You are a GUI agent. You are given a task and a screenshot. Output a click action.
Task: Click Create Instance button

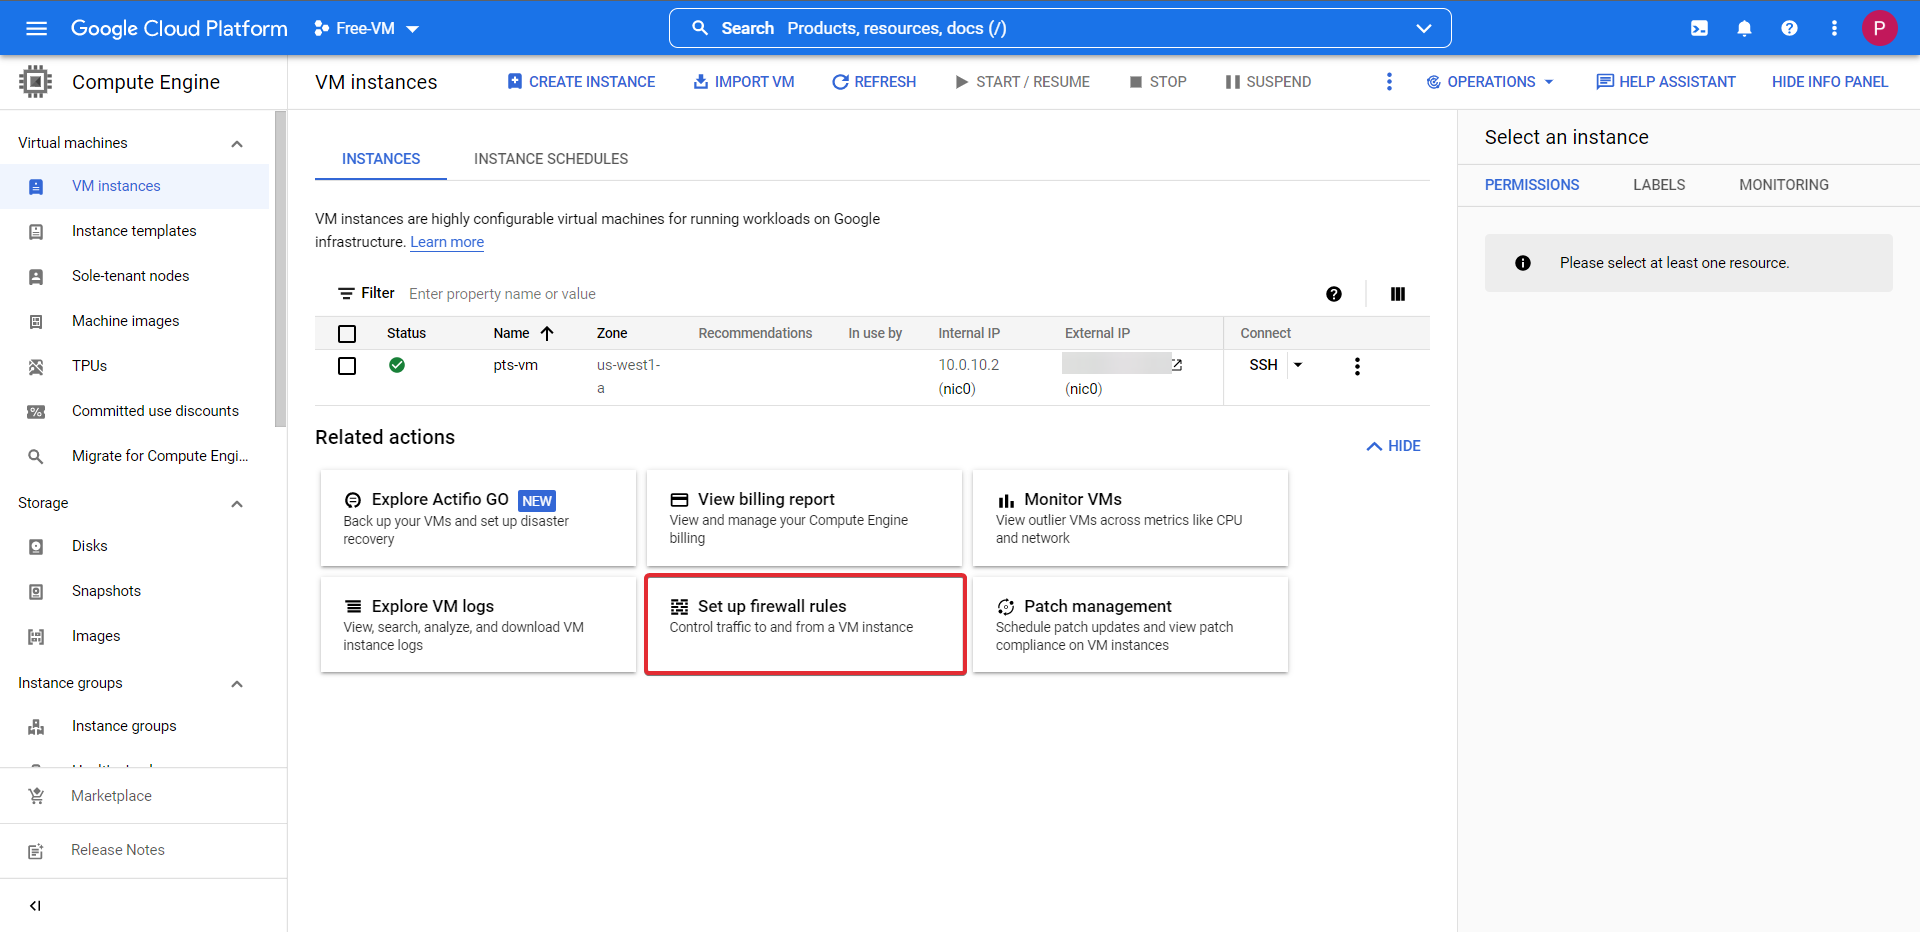[x=581, y=82]
